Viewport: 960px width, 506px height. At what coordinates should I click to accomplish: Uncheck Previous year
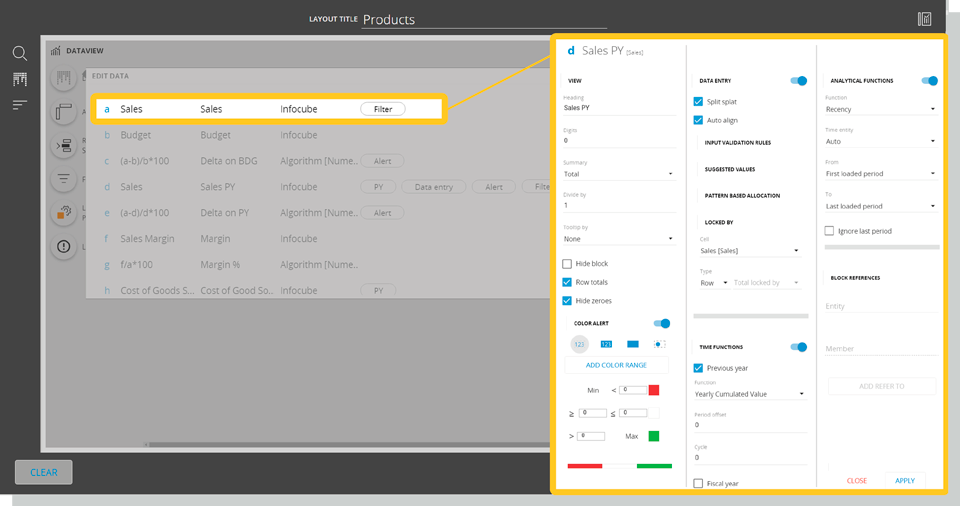[698, 368]
